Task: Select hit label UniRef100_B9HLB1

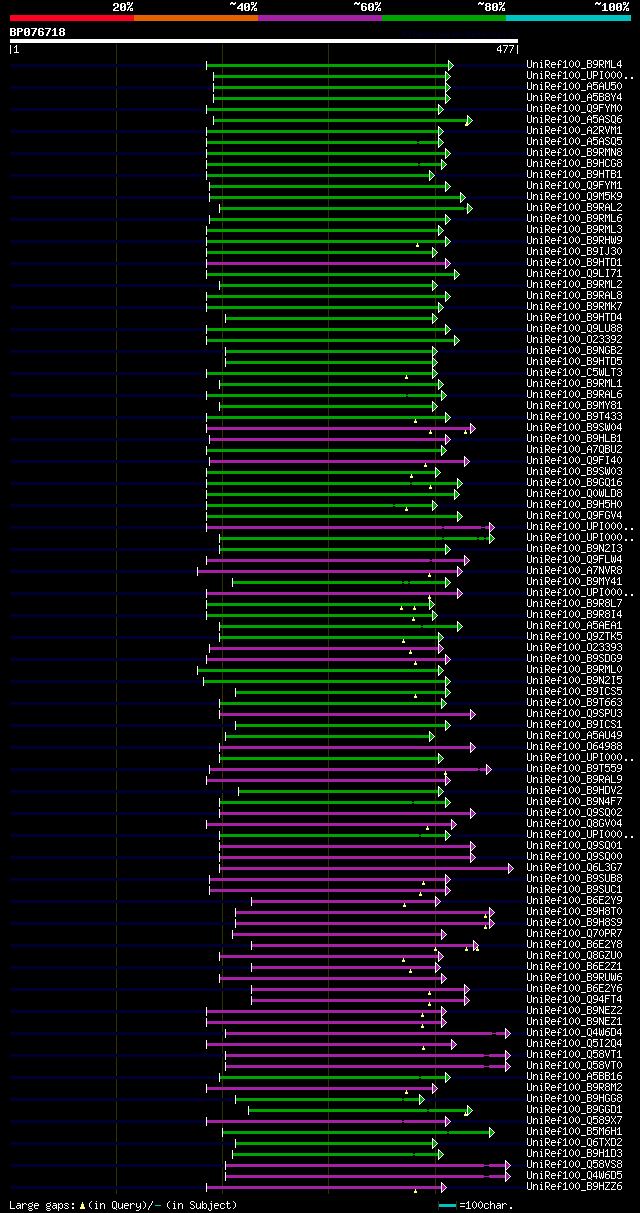Action: pos(574,439)
